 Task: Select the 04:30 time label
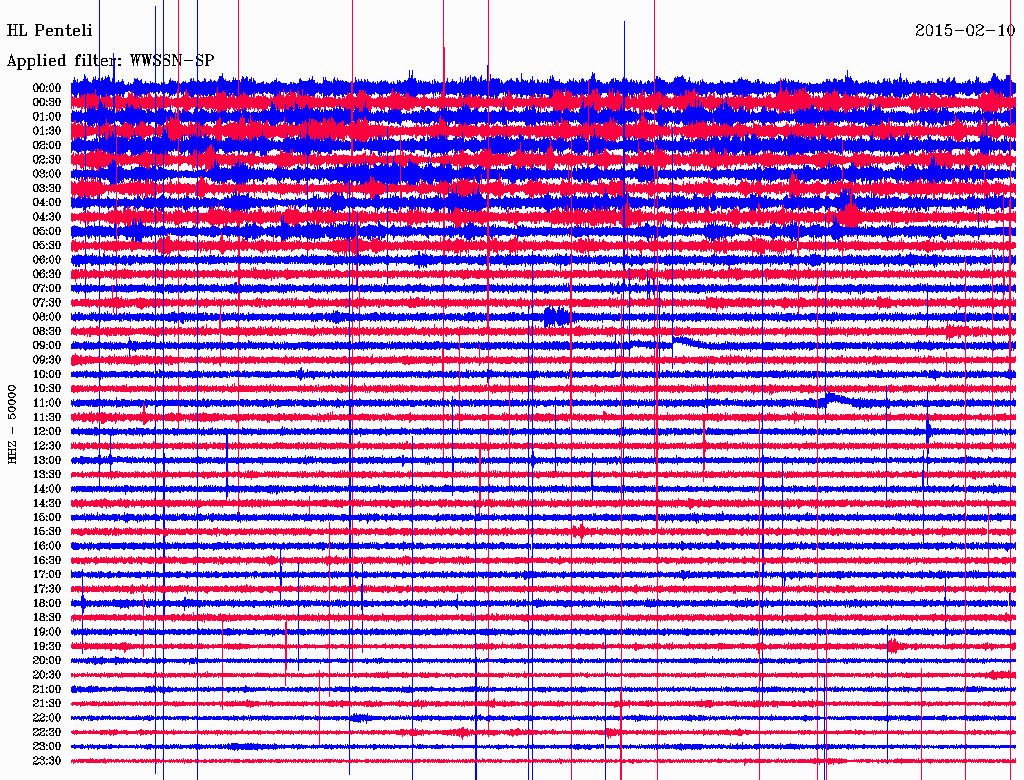pos(47,217)
